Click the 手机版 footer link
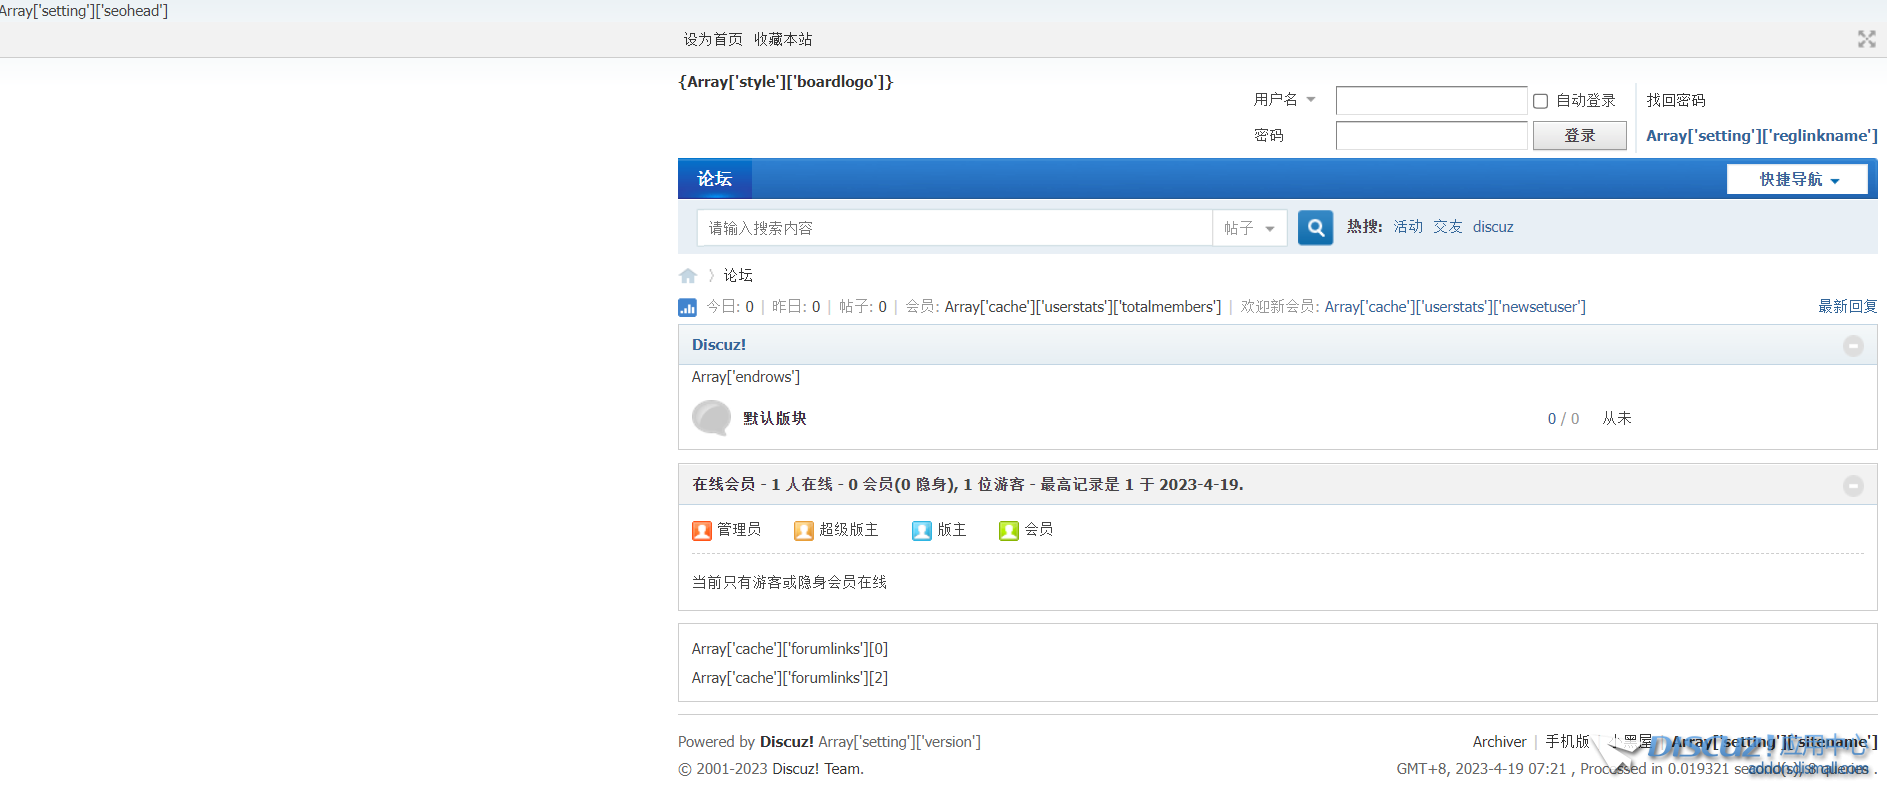Screen dimensions: 1887x794 tap(1567, 742)
